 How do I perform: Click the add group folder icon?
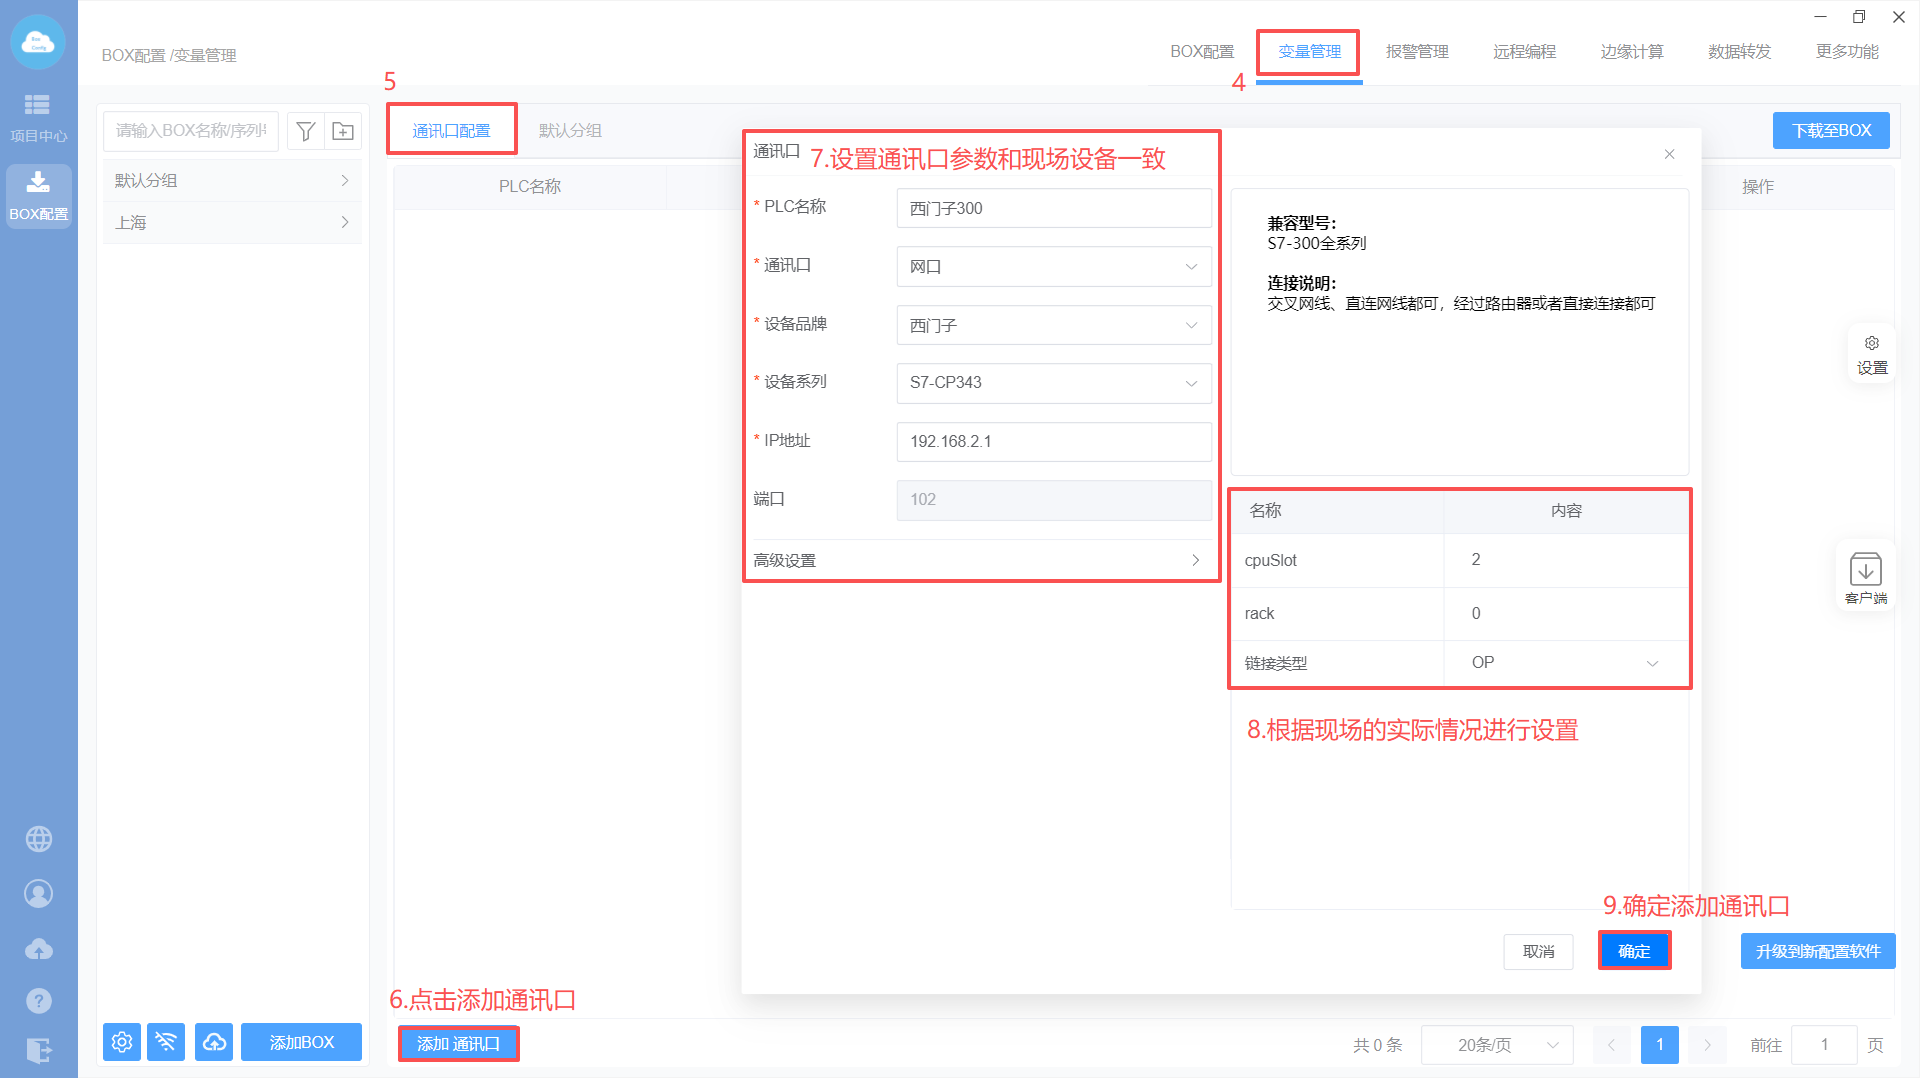coord(343,131)
